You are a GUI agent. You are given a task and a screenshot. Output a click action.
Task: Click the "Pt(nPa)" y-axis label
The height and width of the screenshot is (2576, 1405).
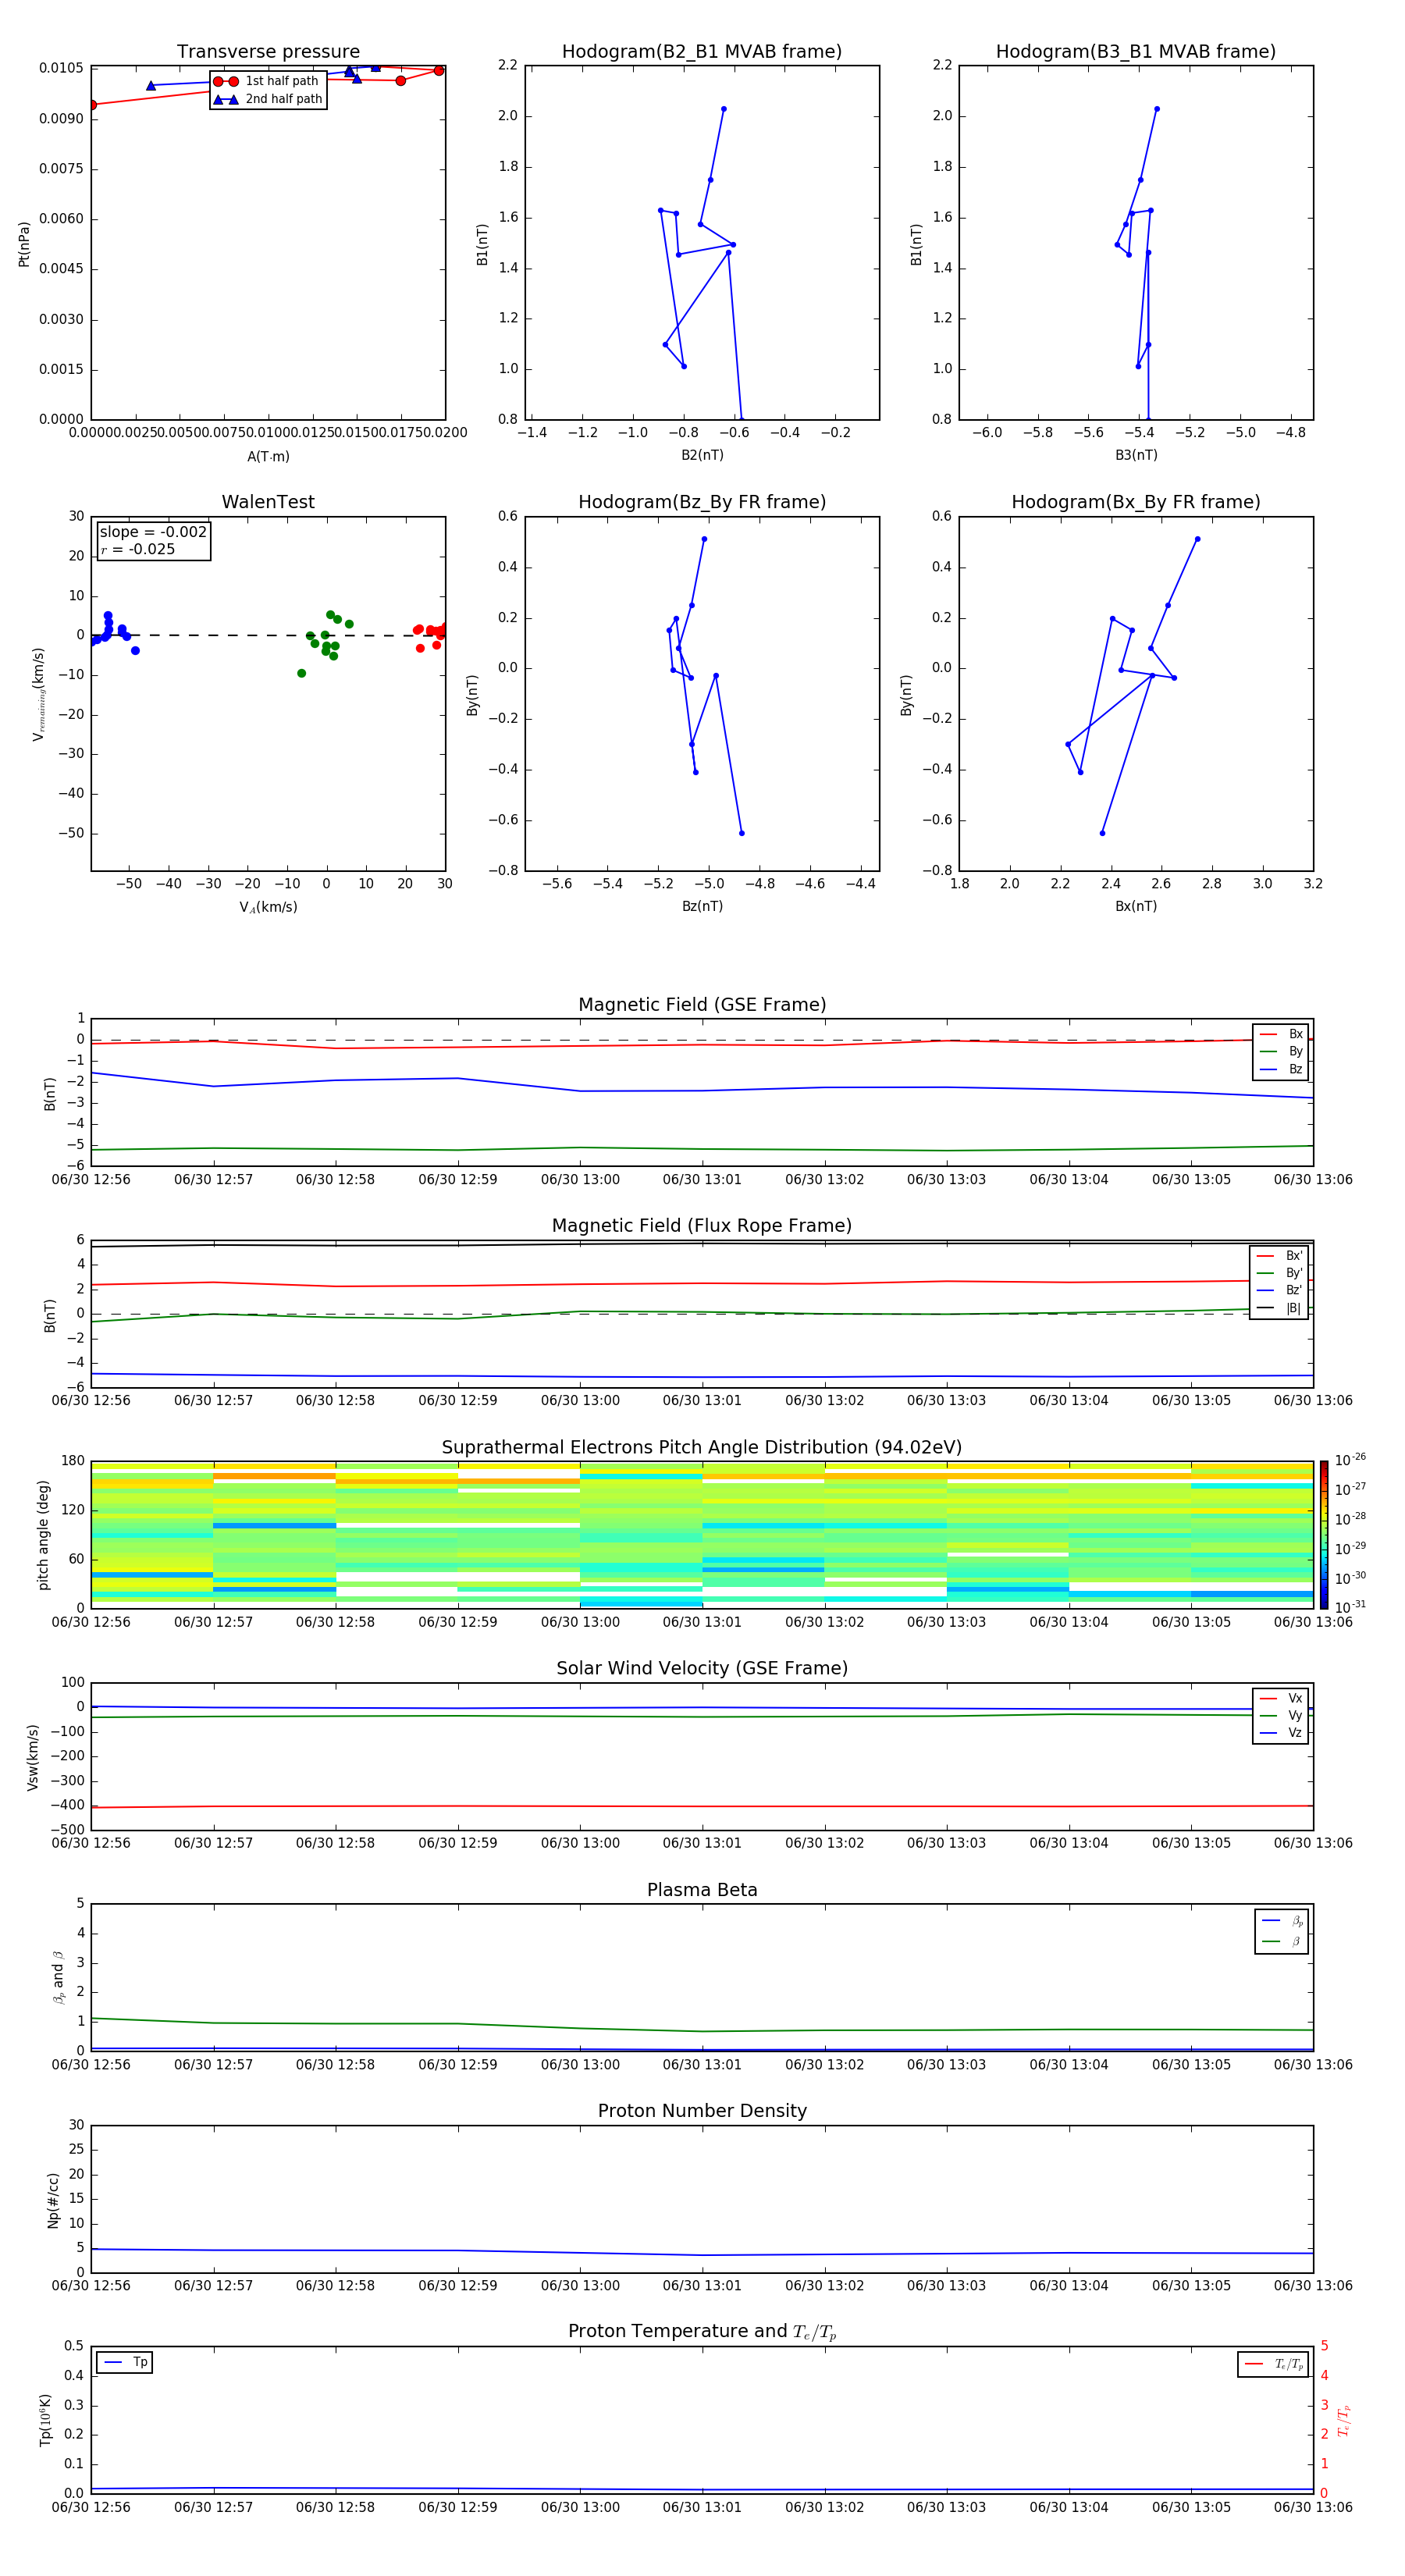coord(24,244)
